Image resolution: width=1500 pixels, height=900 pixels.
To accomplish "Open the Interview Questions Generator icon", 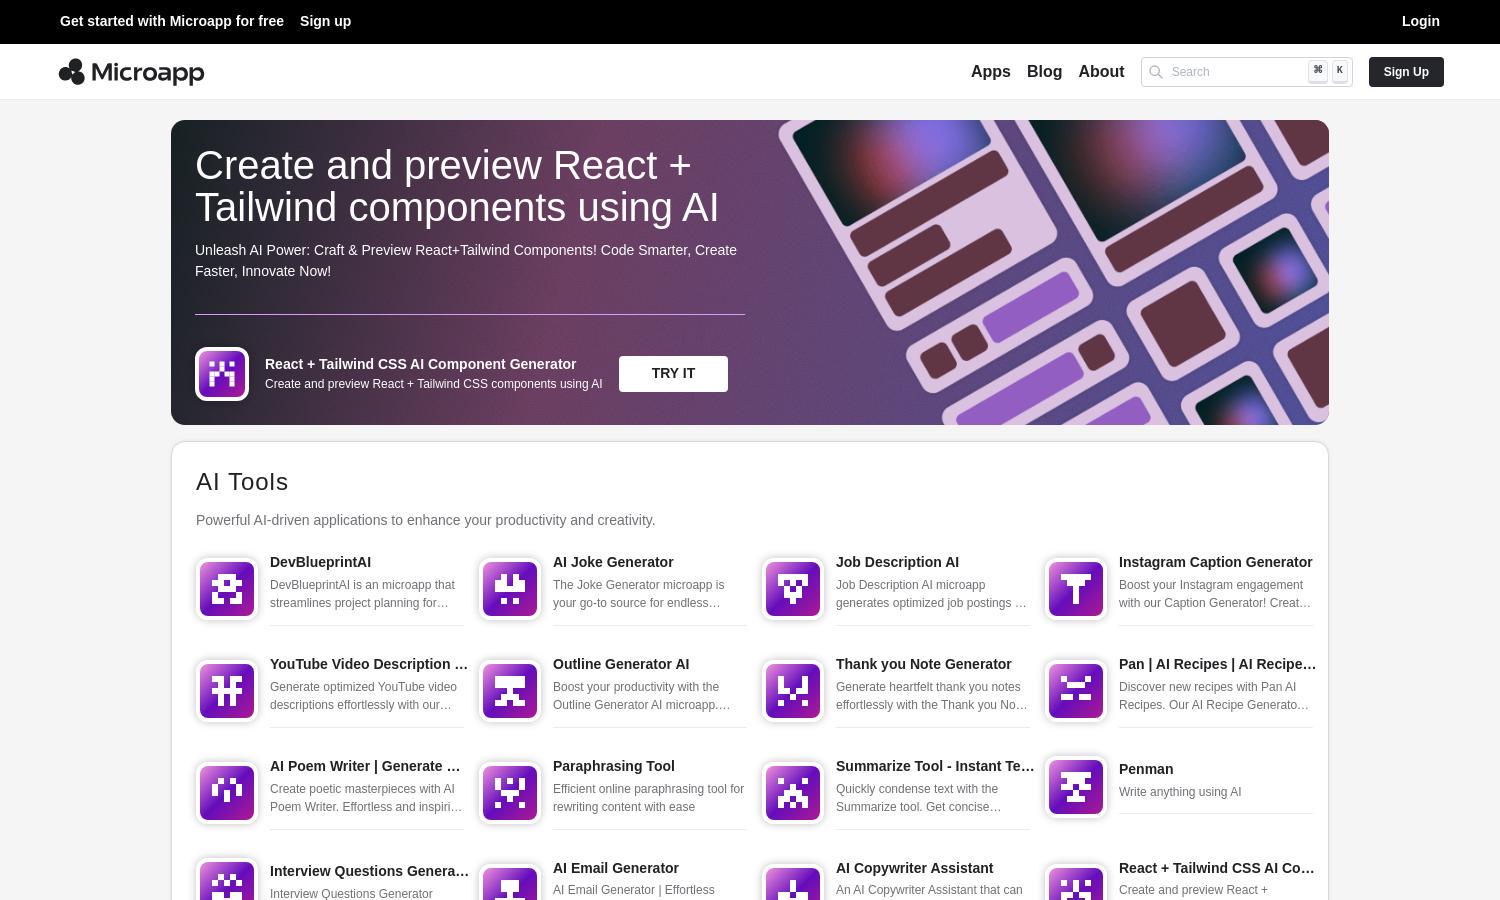I will point(227,880).
